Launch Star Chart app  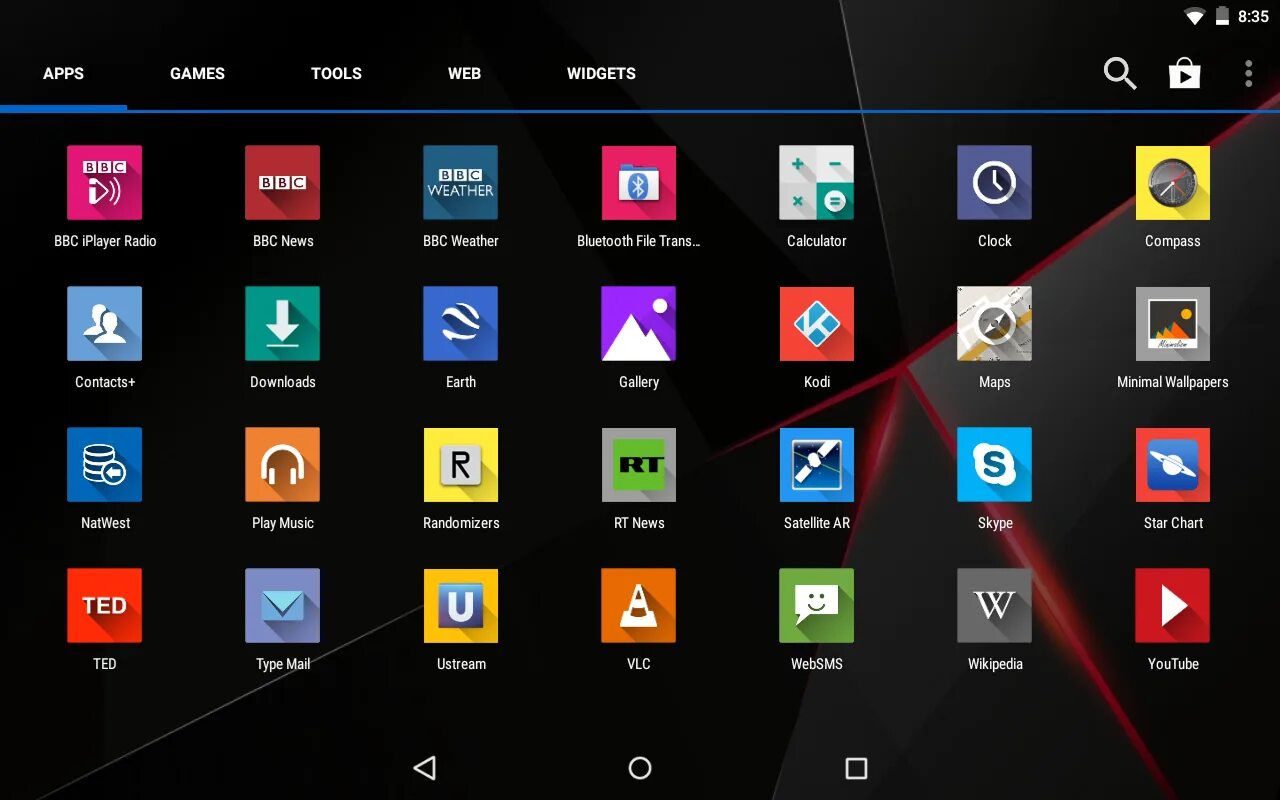click(x=1173, y=465)
